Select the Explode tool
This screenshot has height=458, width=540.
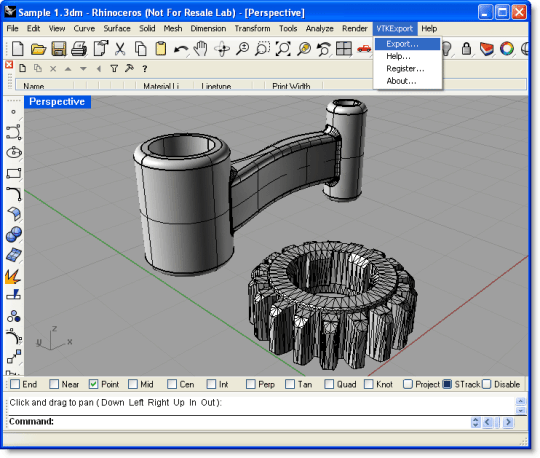tap(13, 276)
